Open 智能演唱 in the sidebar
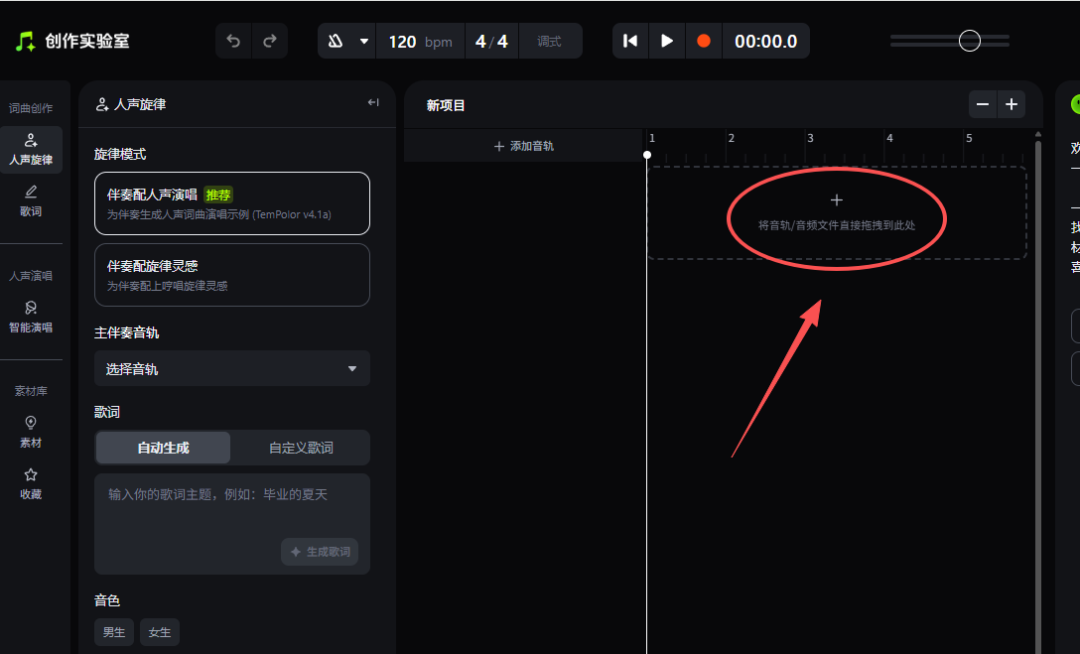Screen dimensions: 1080x654 pos(31,317)
